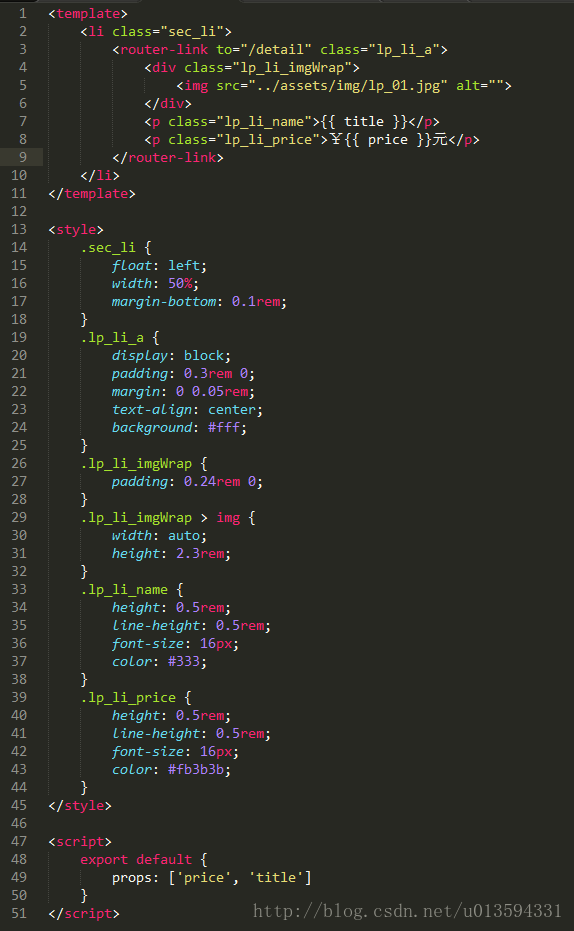This screenshot has width=574, height=931.
Task: Click the "#fb3b3b" color value
Action: pos(195,770)
